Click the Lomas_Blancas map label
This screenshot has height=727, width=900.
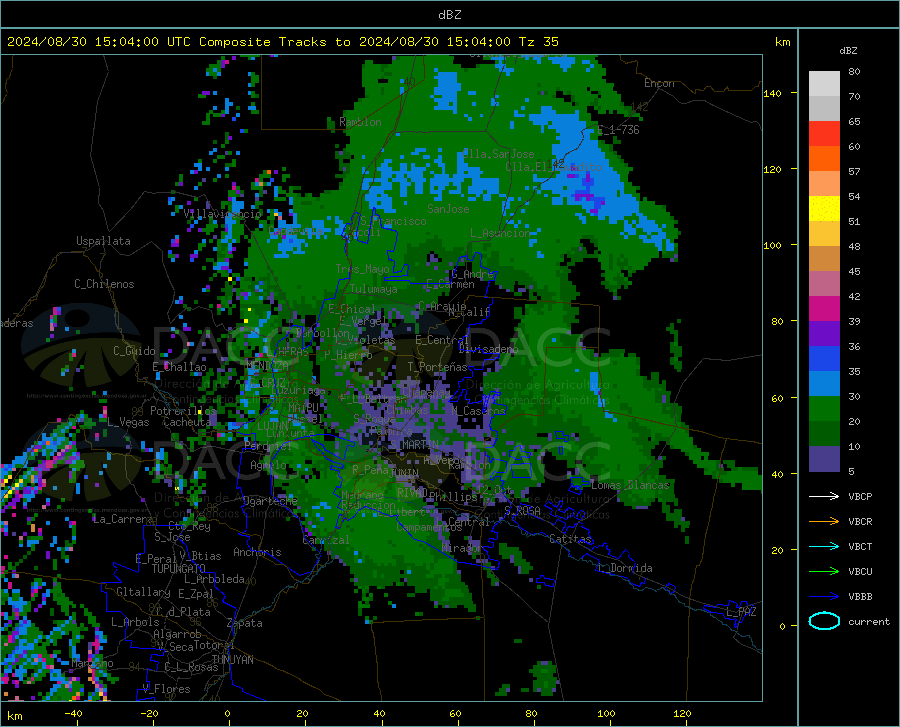[631, 485]
